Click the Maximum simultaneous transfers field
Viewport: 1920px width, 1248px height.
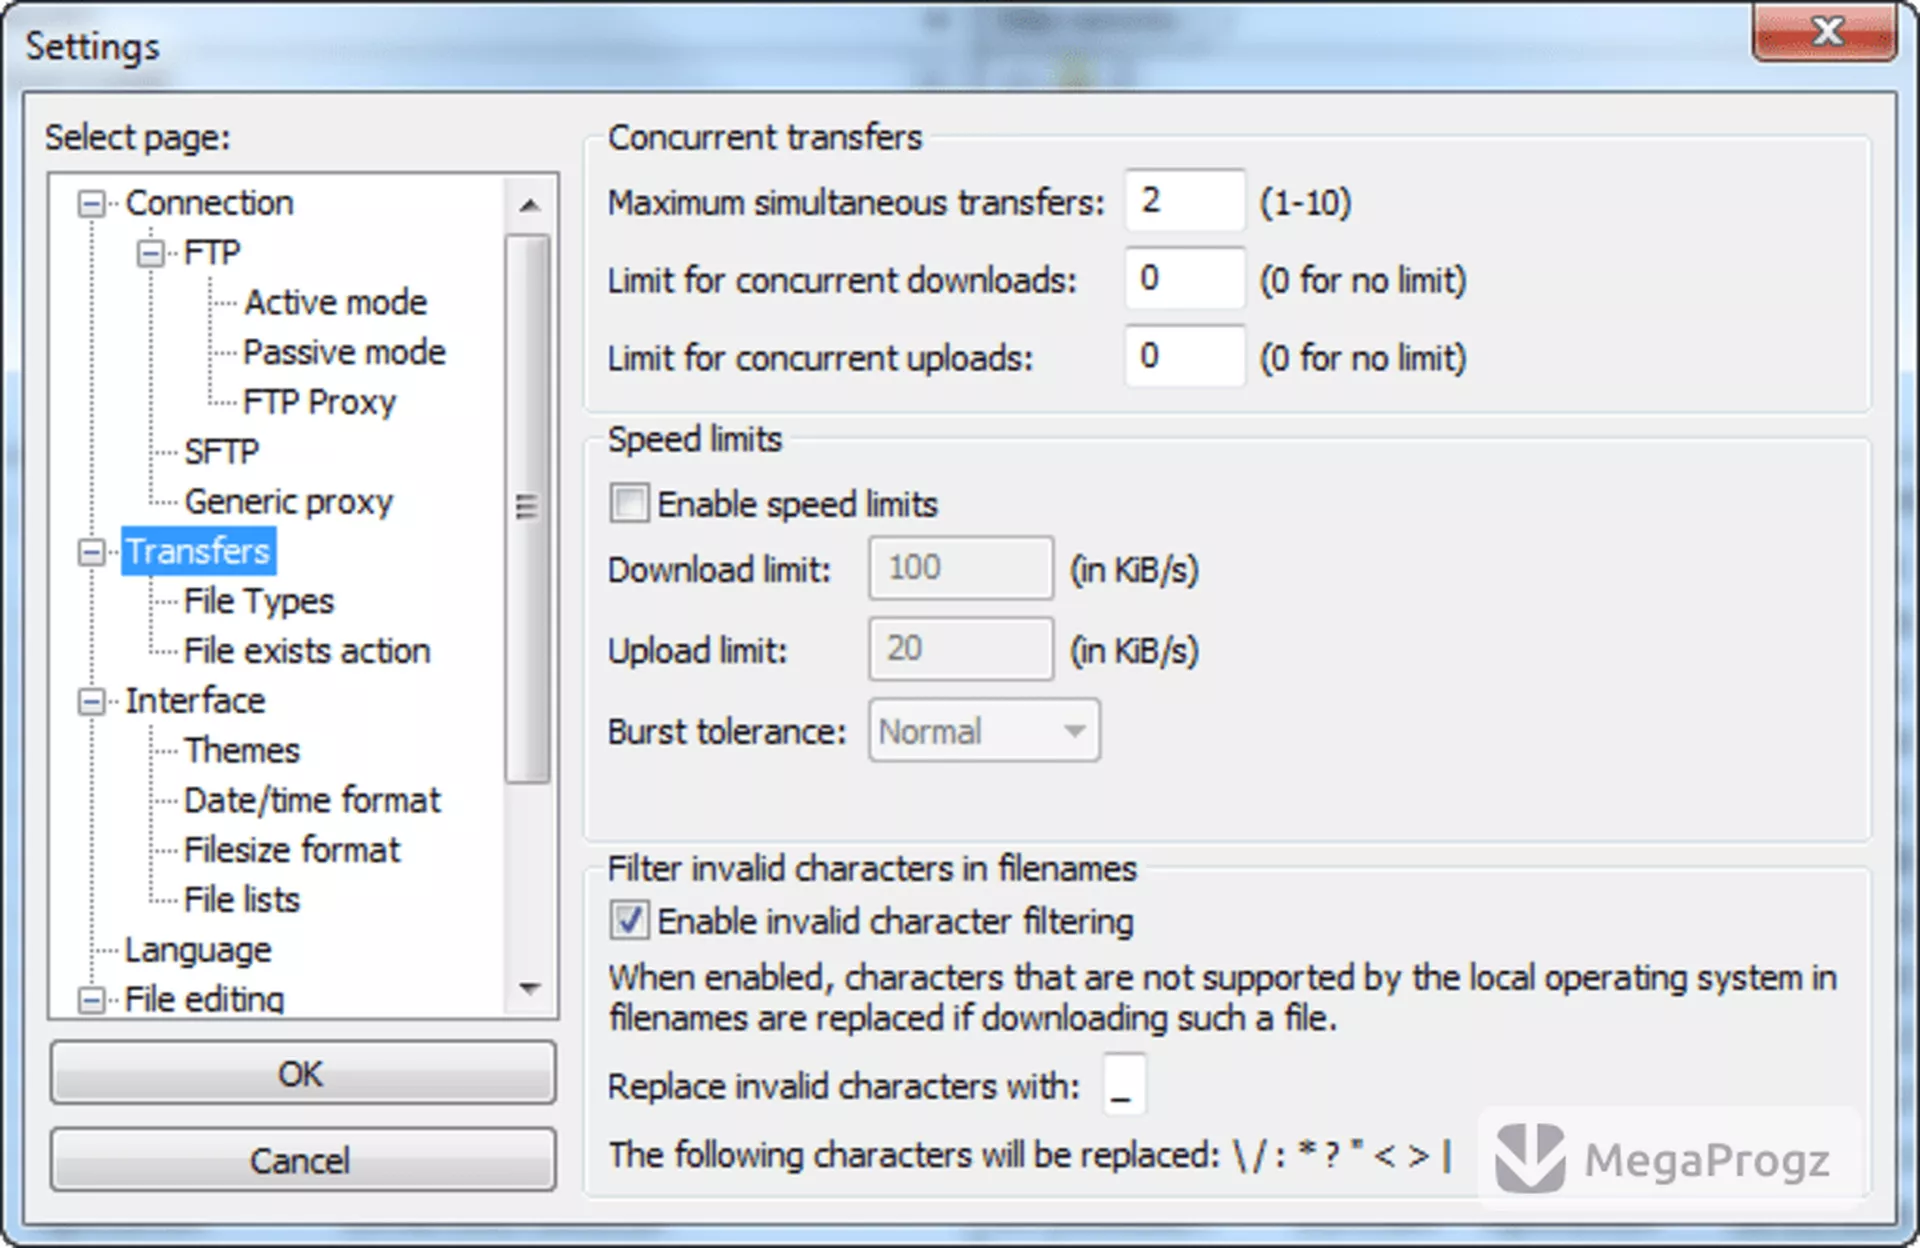(x=1185, y=201)
